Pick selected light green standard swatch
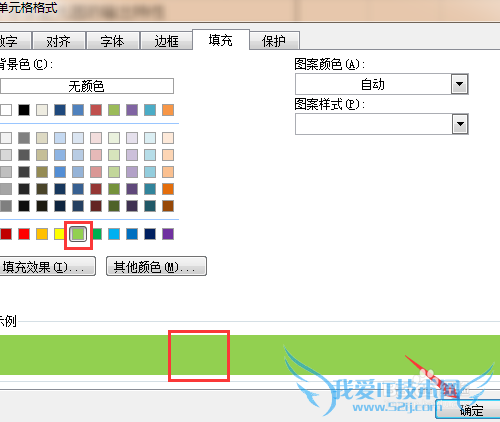The width and height of the screenshot is (500, 422). coord(78,234)
